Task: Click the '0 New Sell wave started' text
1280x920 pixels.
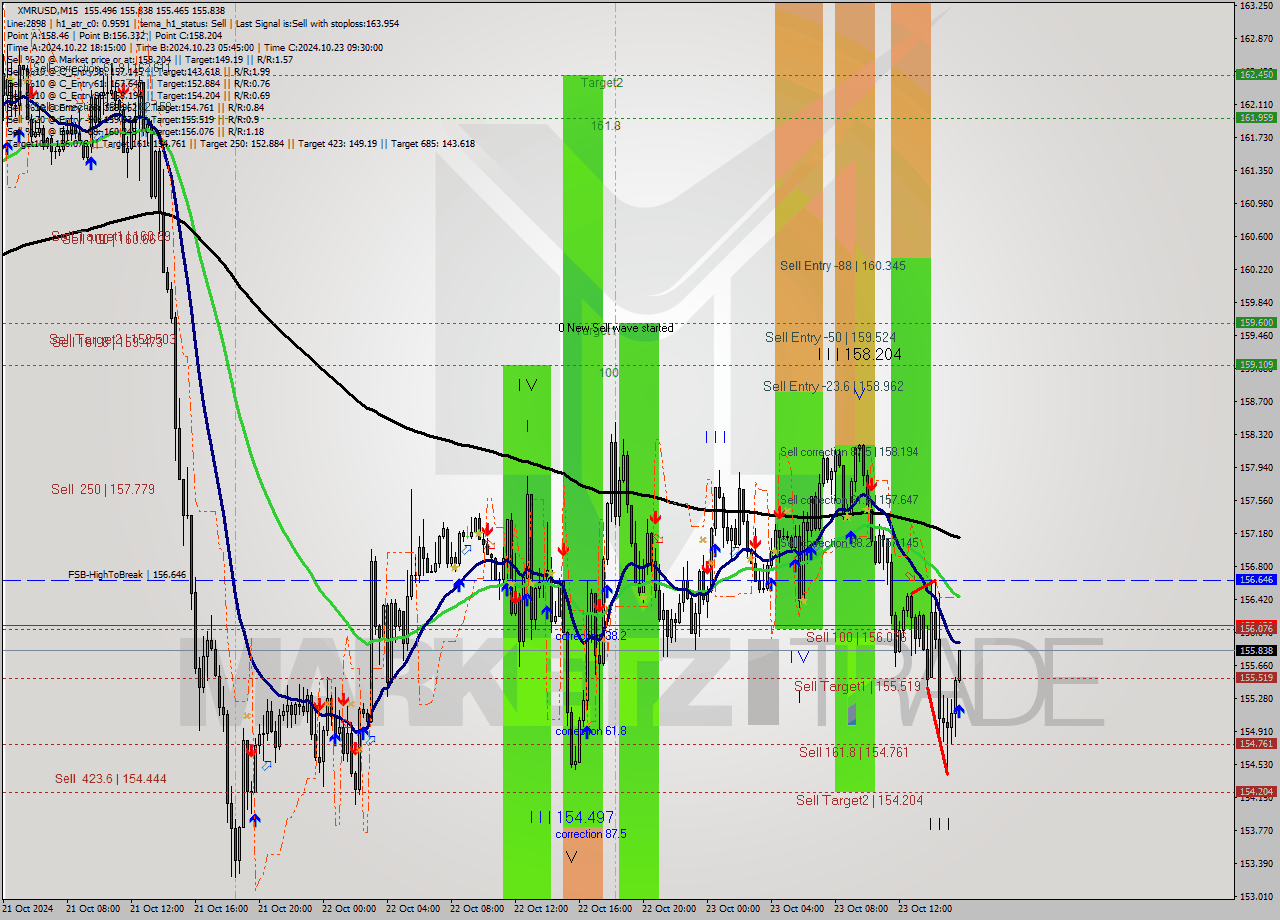Action: (x=616, y=328)
